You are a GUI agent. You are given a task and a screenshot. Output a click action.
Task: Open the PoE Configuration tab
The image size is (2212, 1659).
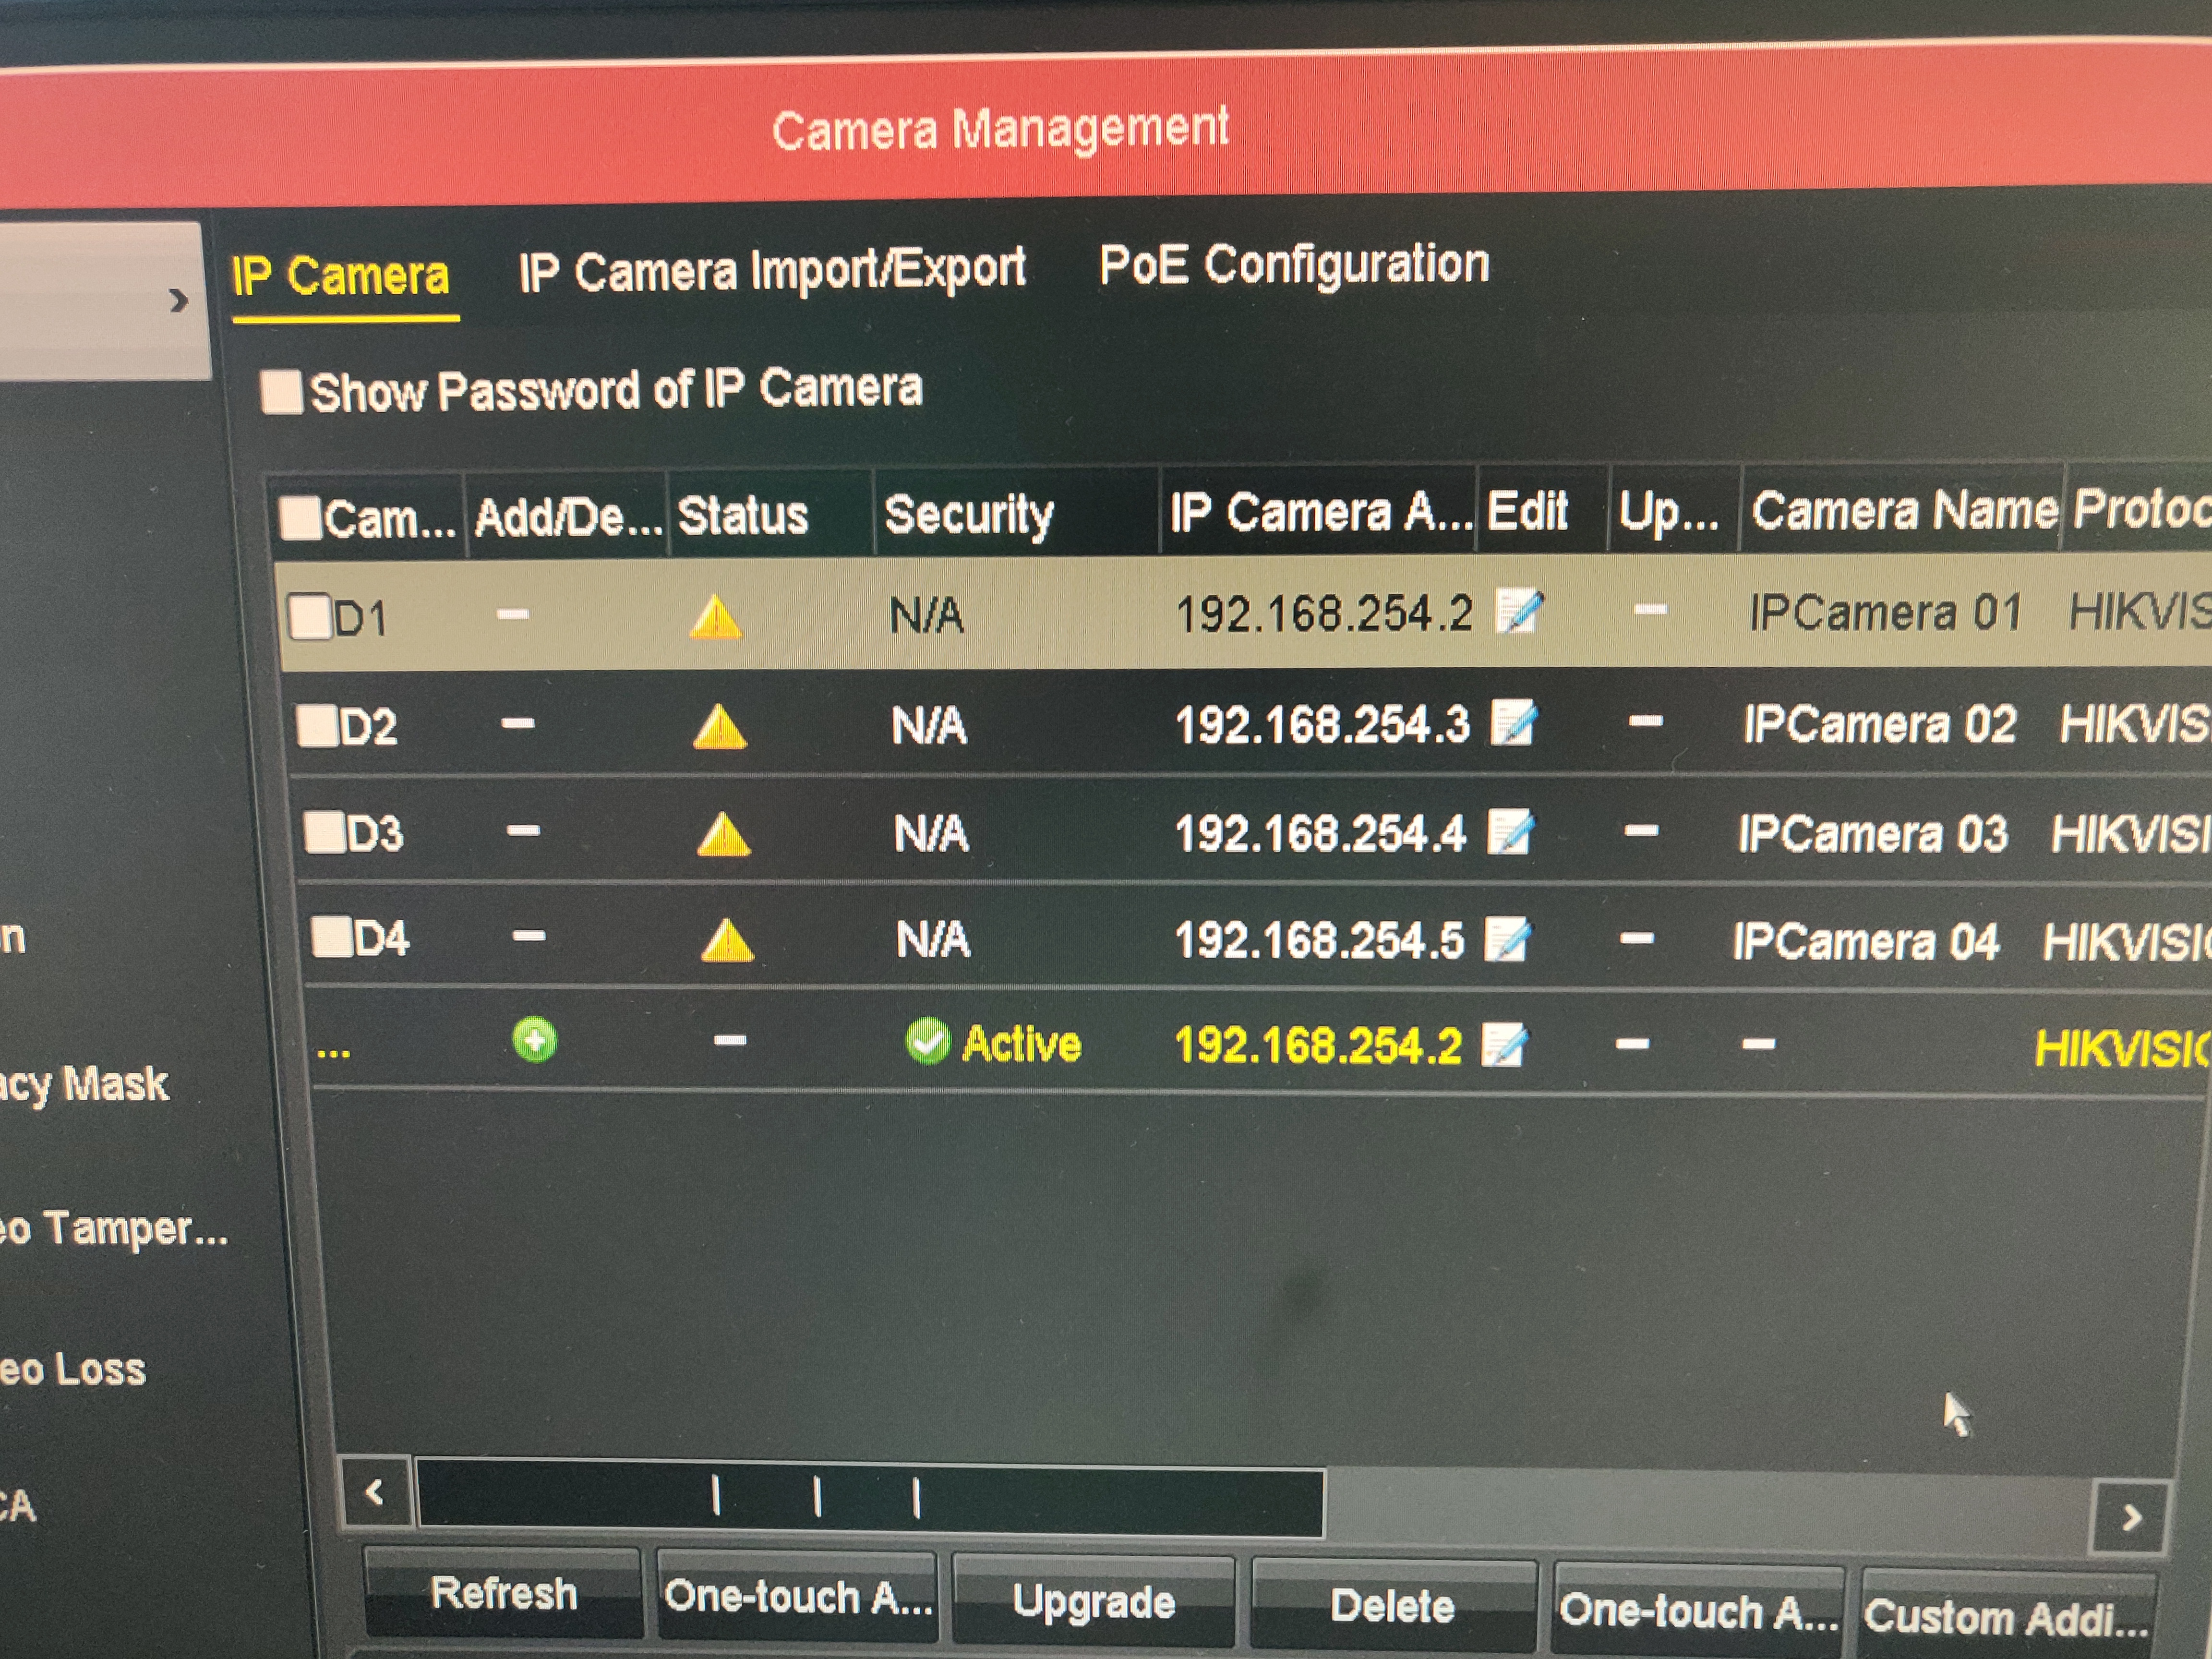click(1294, 265)
